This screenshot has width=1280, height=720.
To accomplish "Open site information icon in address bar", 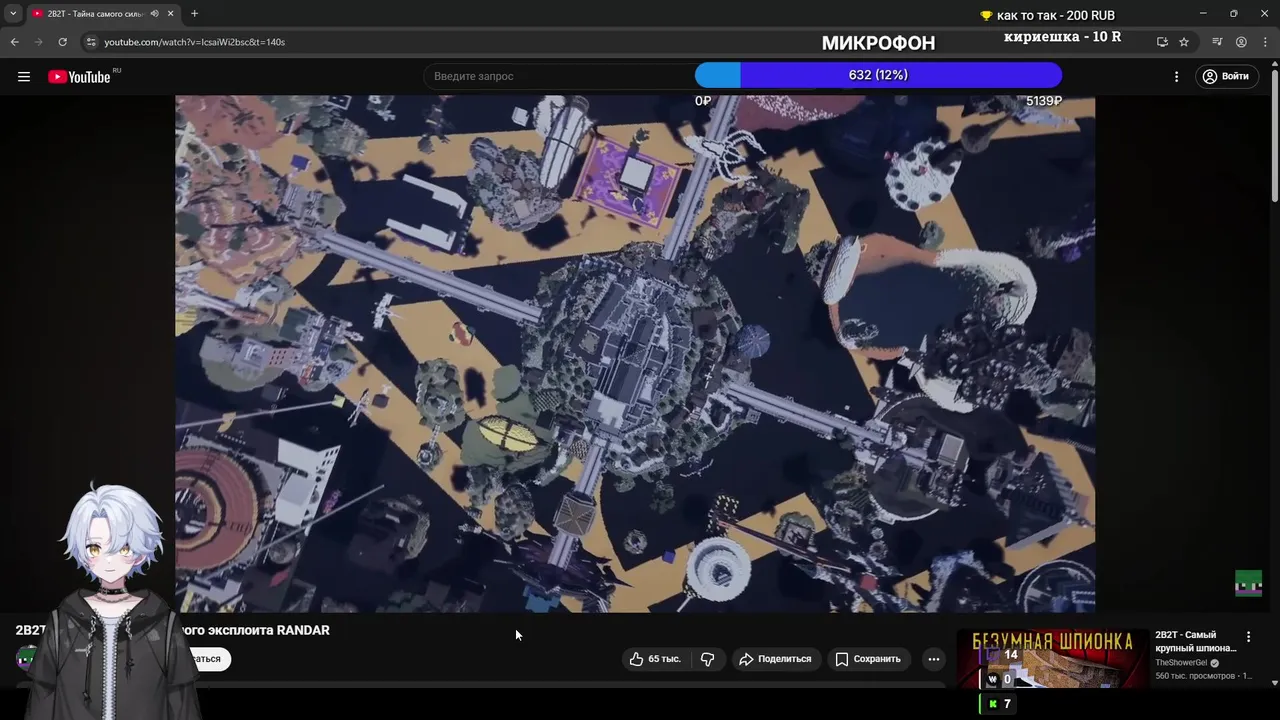I will [x=91, y=42].
